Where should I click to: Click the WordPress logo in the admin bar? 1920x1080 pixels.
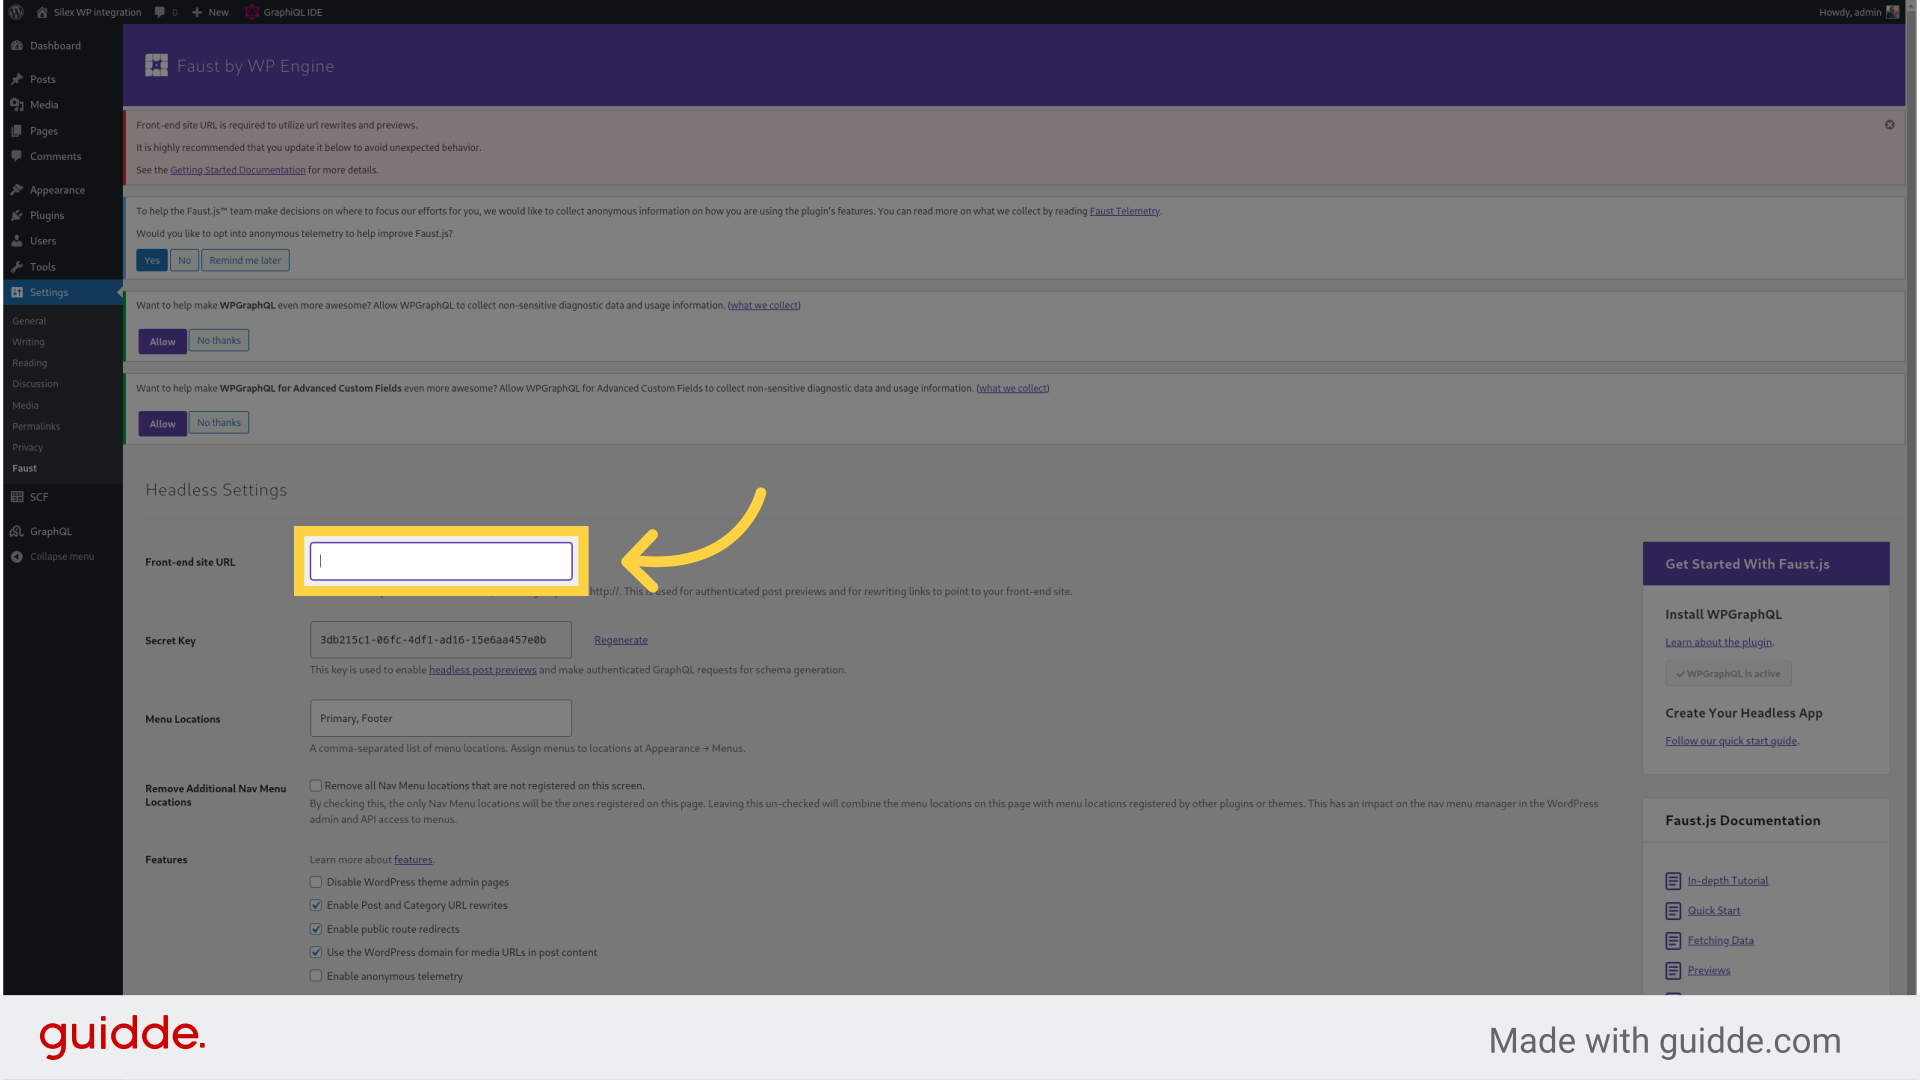coord(16,12)
